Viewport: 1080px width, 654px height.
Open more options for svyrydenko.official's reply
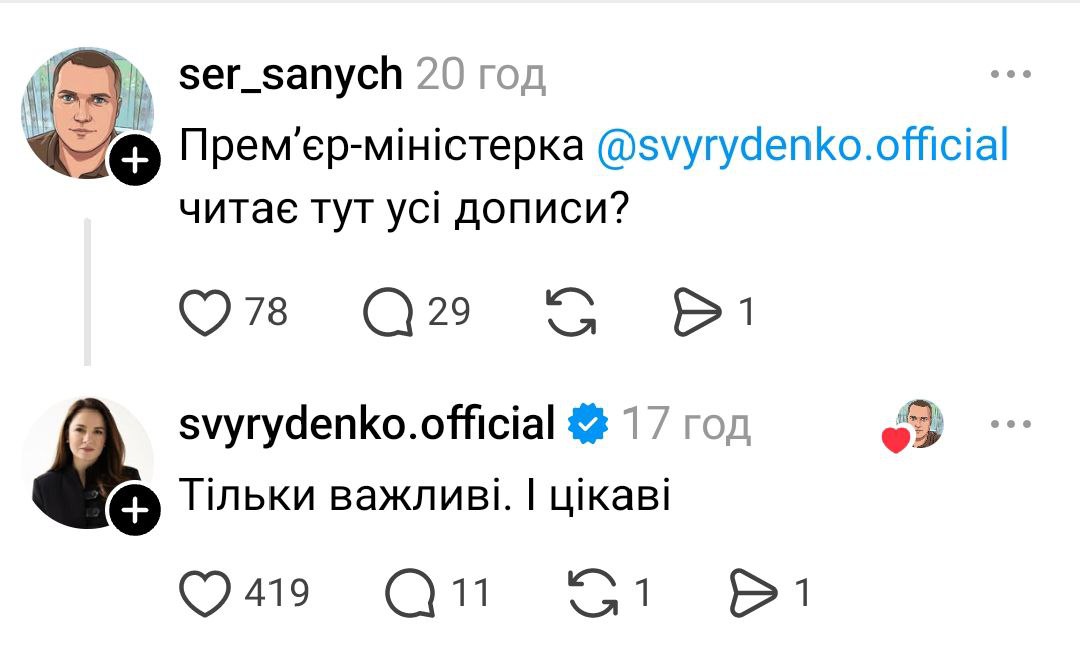coord(1010,424)
